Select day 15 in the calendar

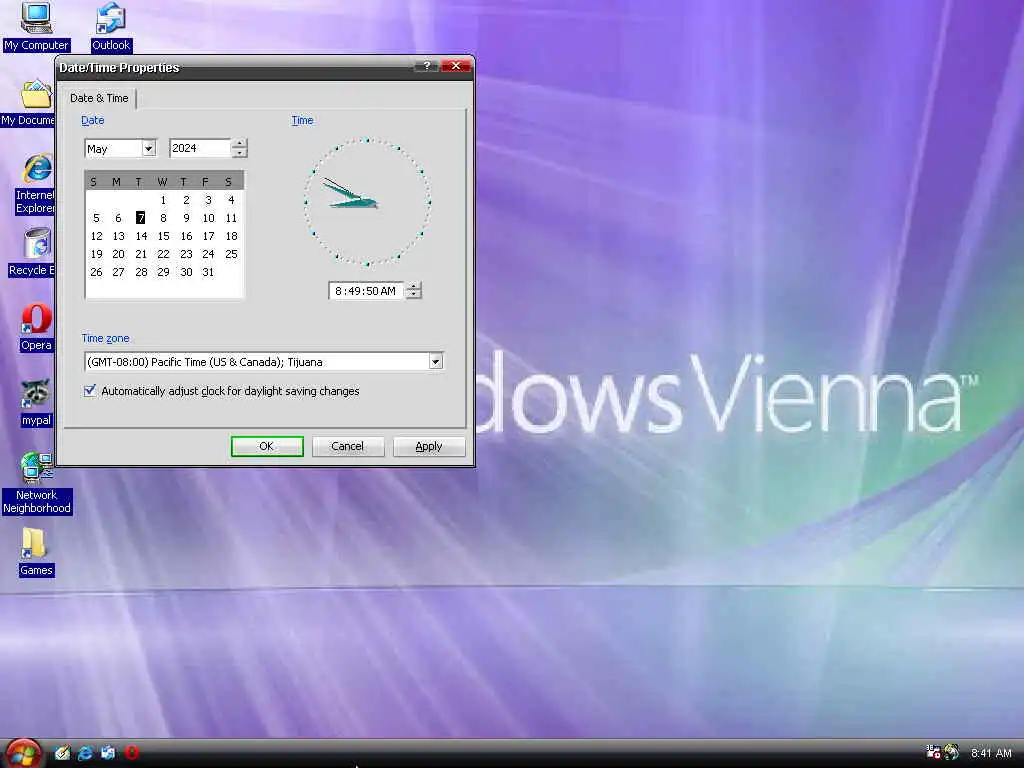[x=163, y=236]
